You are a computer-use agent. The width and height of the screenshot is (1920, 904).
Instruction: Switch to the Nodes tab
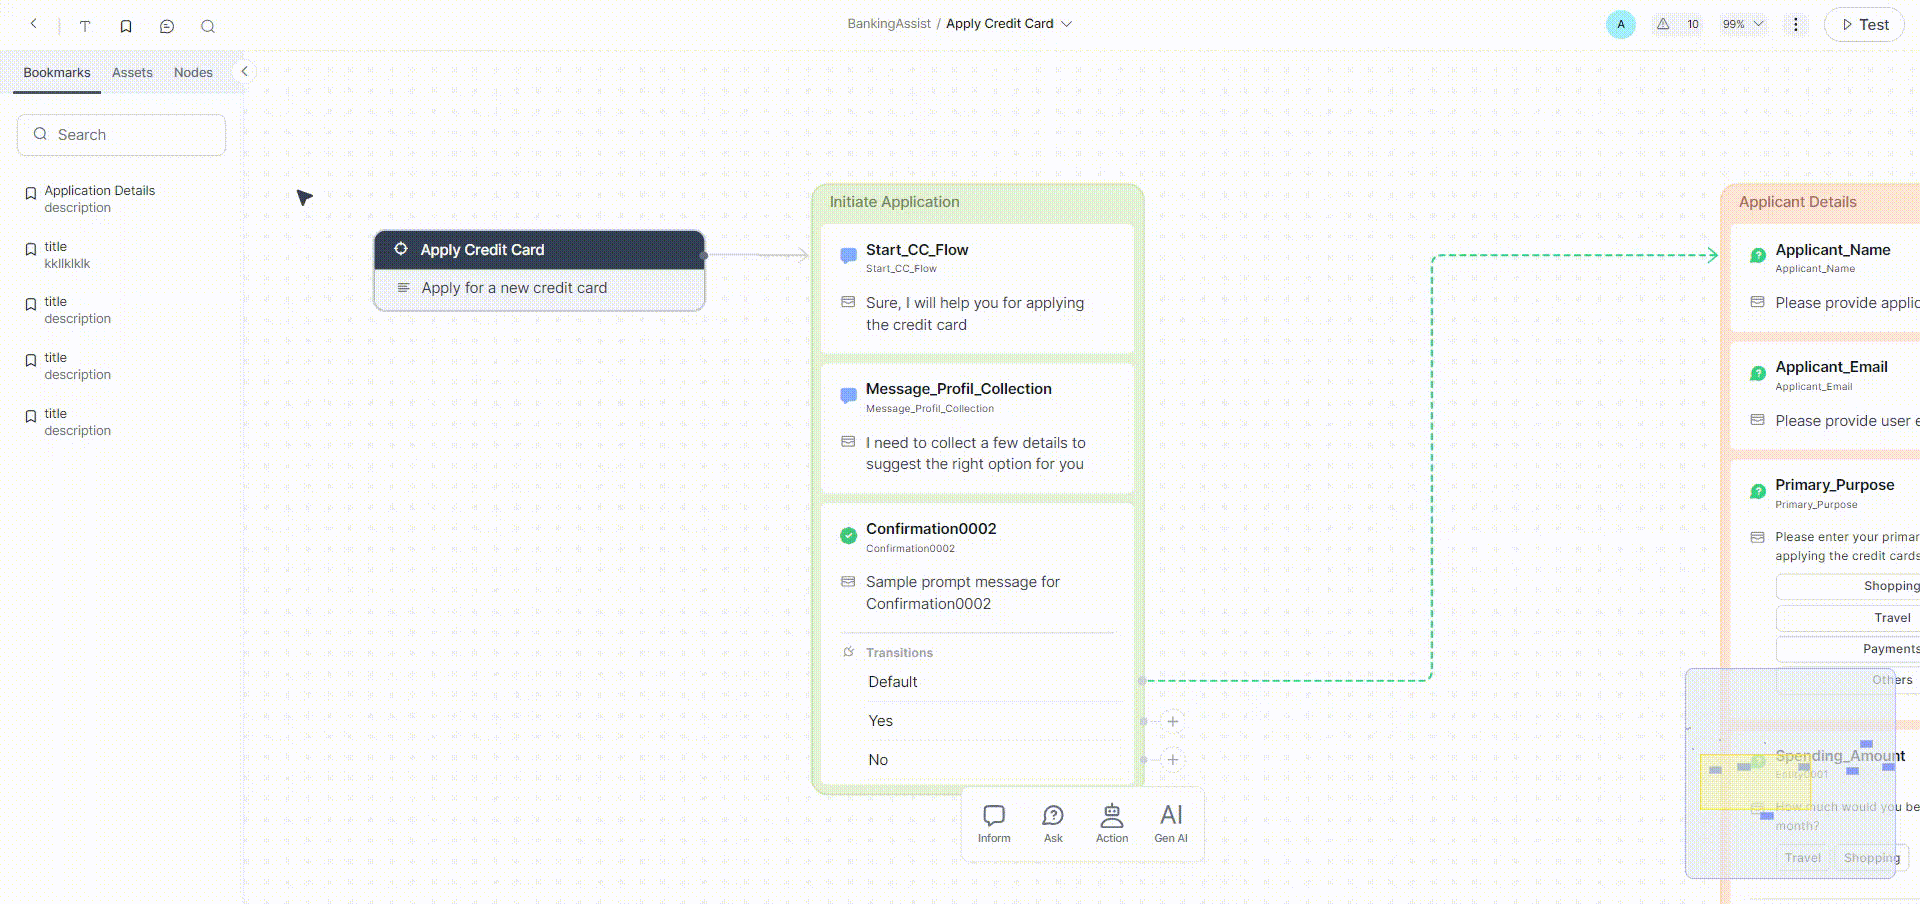(x=193, y=73)
